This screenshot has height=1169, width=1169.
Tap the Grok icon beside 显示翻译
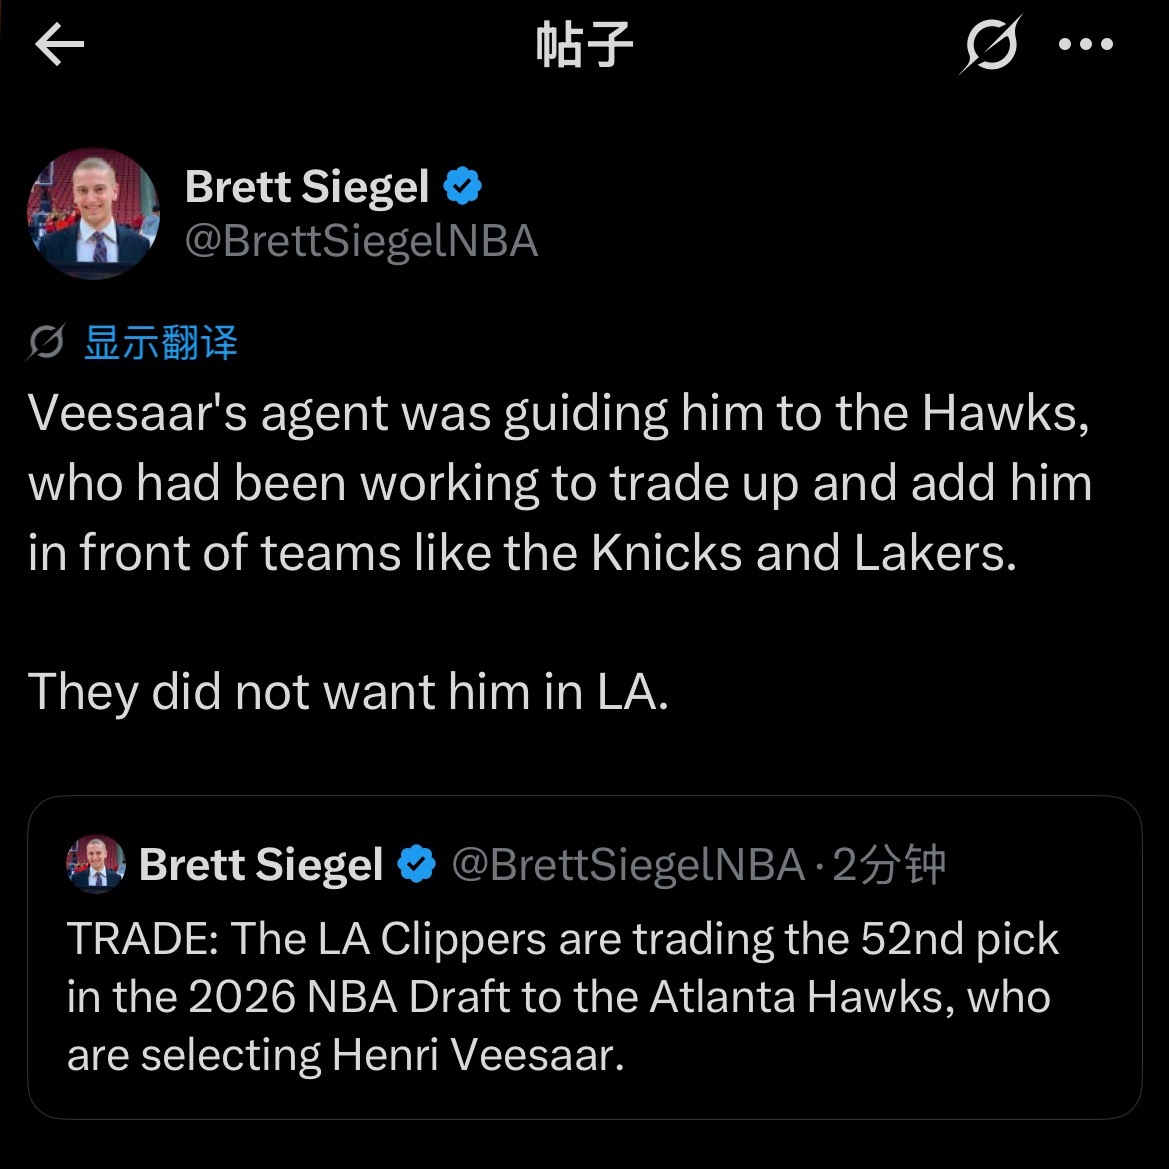pyautogui.click(x=46, y=342)
